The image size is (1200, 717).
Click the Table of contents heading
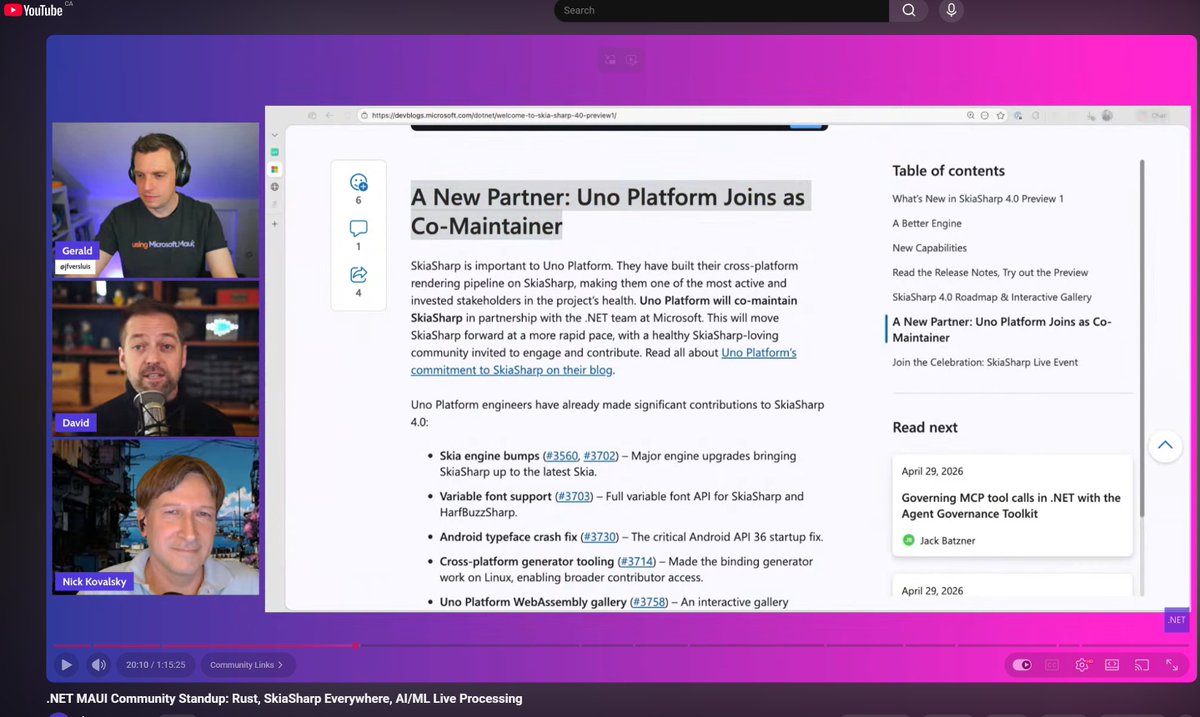949,171
